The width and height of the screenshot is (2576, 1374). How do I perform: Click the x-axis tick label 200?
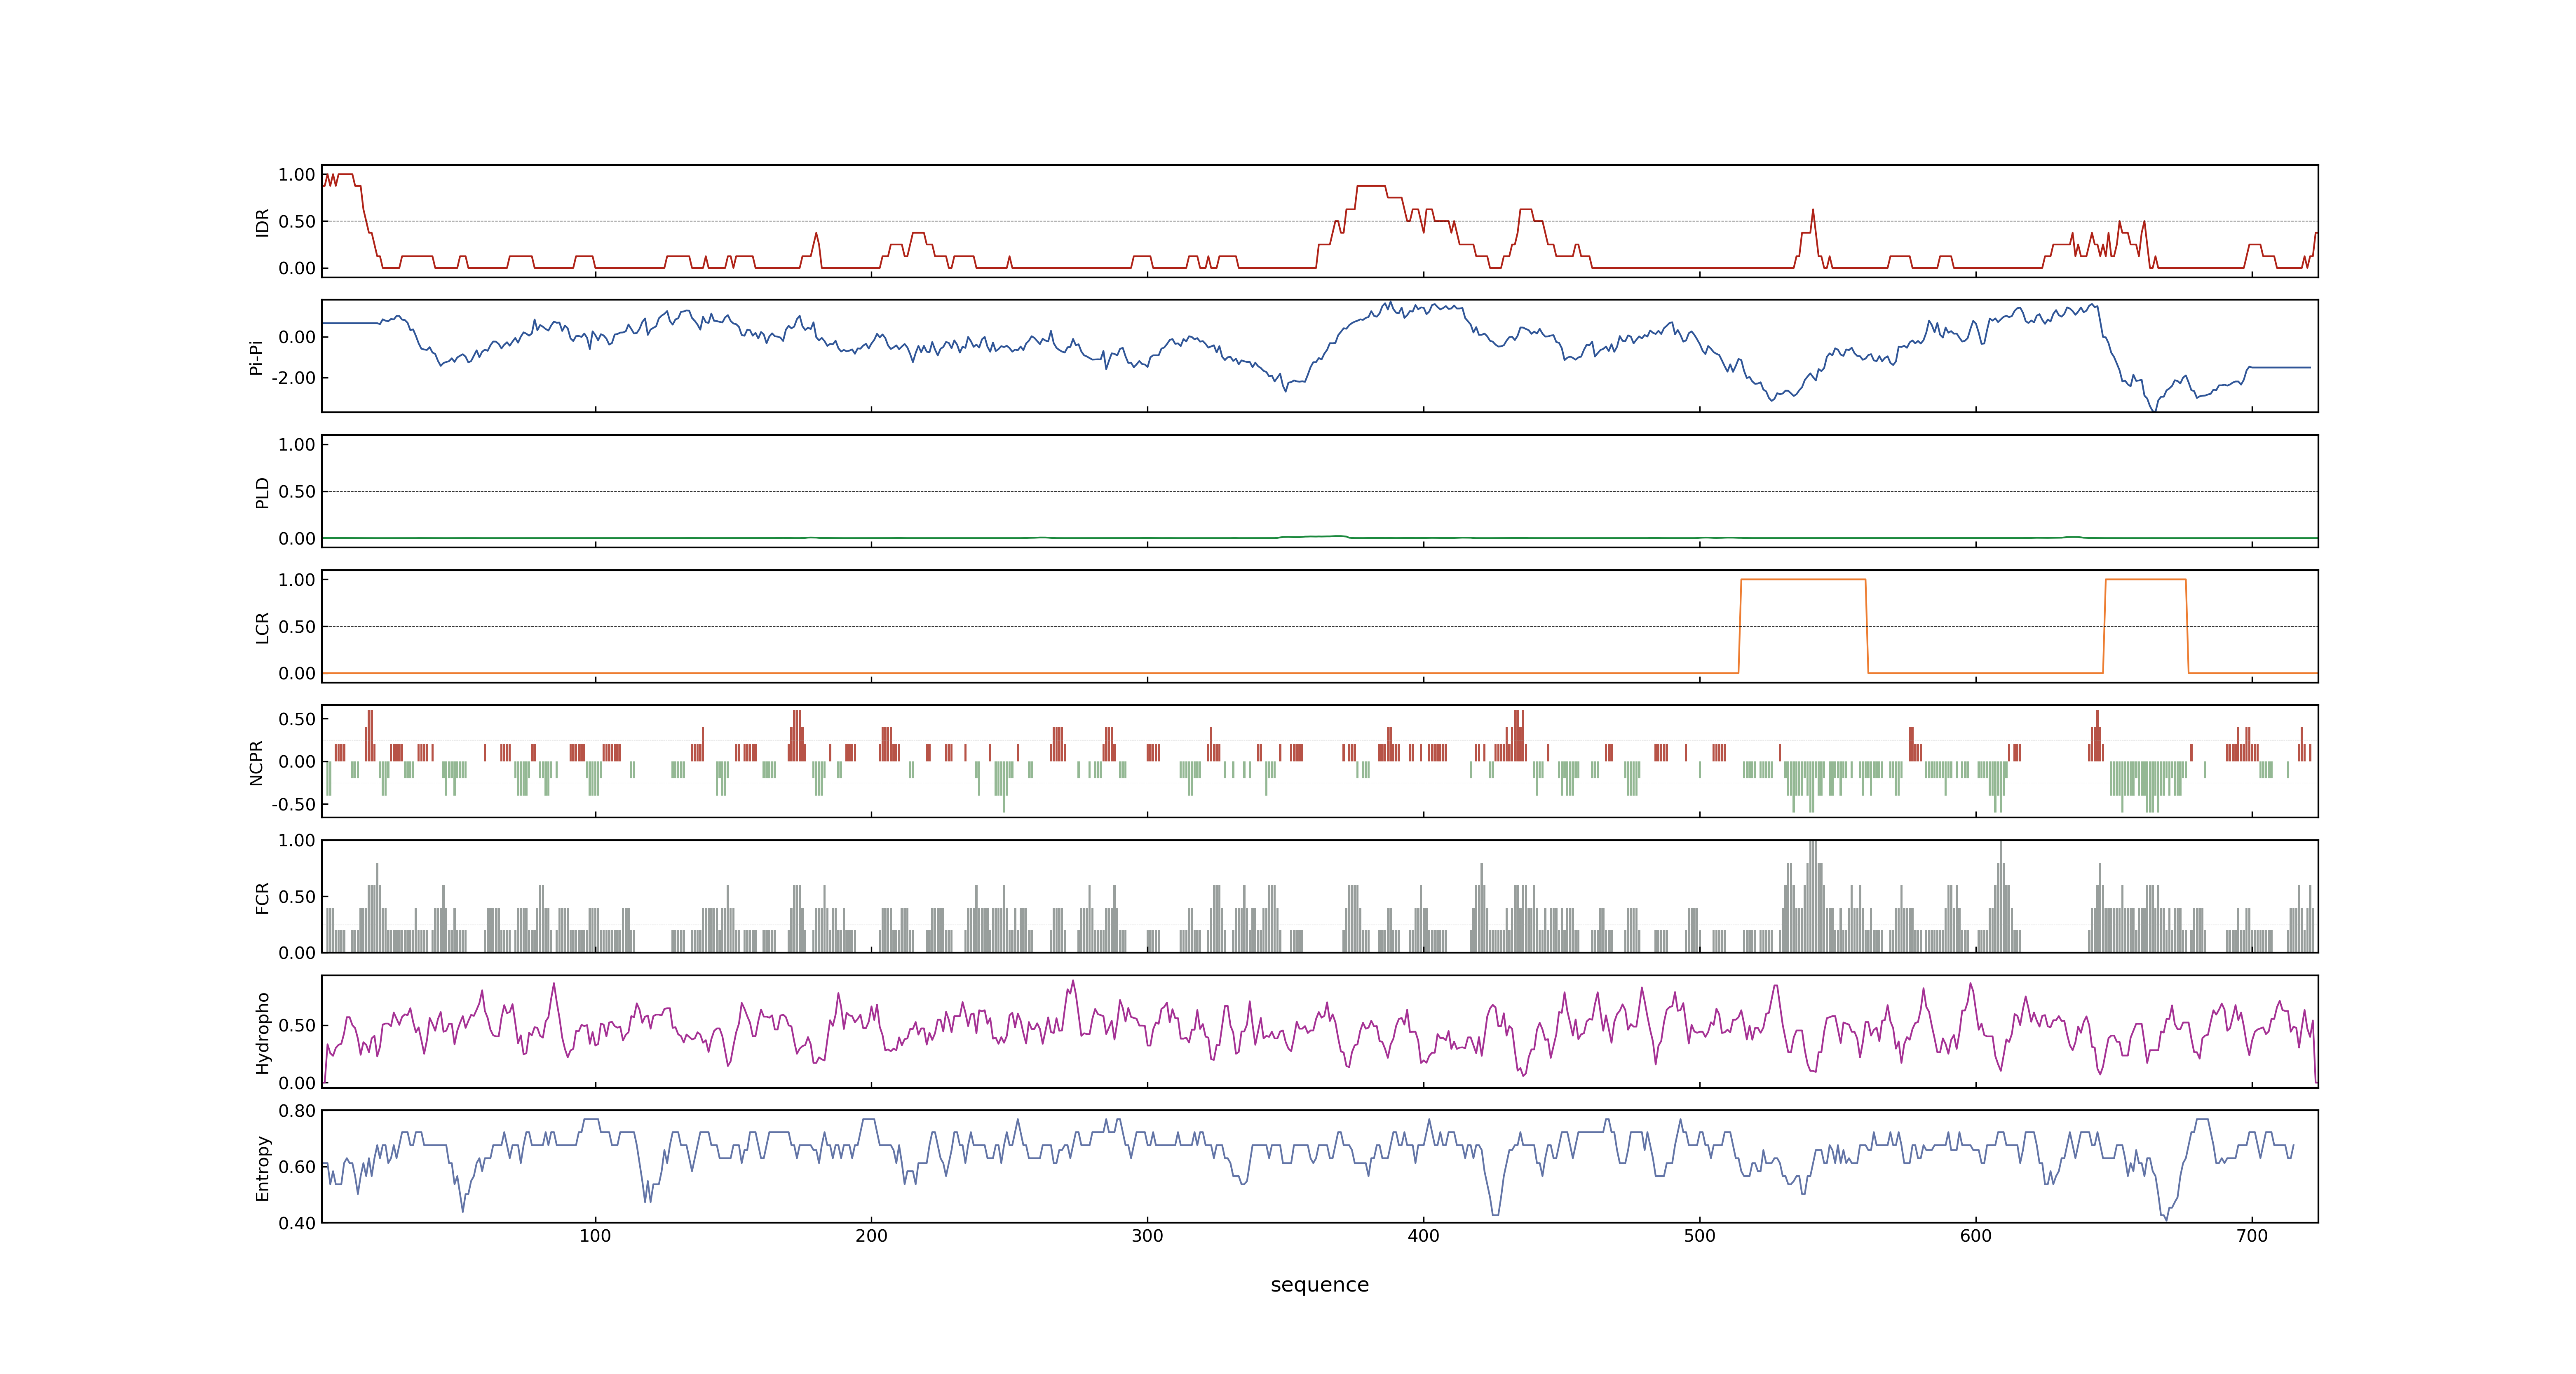click(x=871, y=1236)
